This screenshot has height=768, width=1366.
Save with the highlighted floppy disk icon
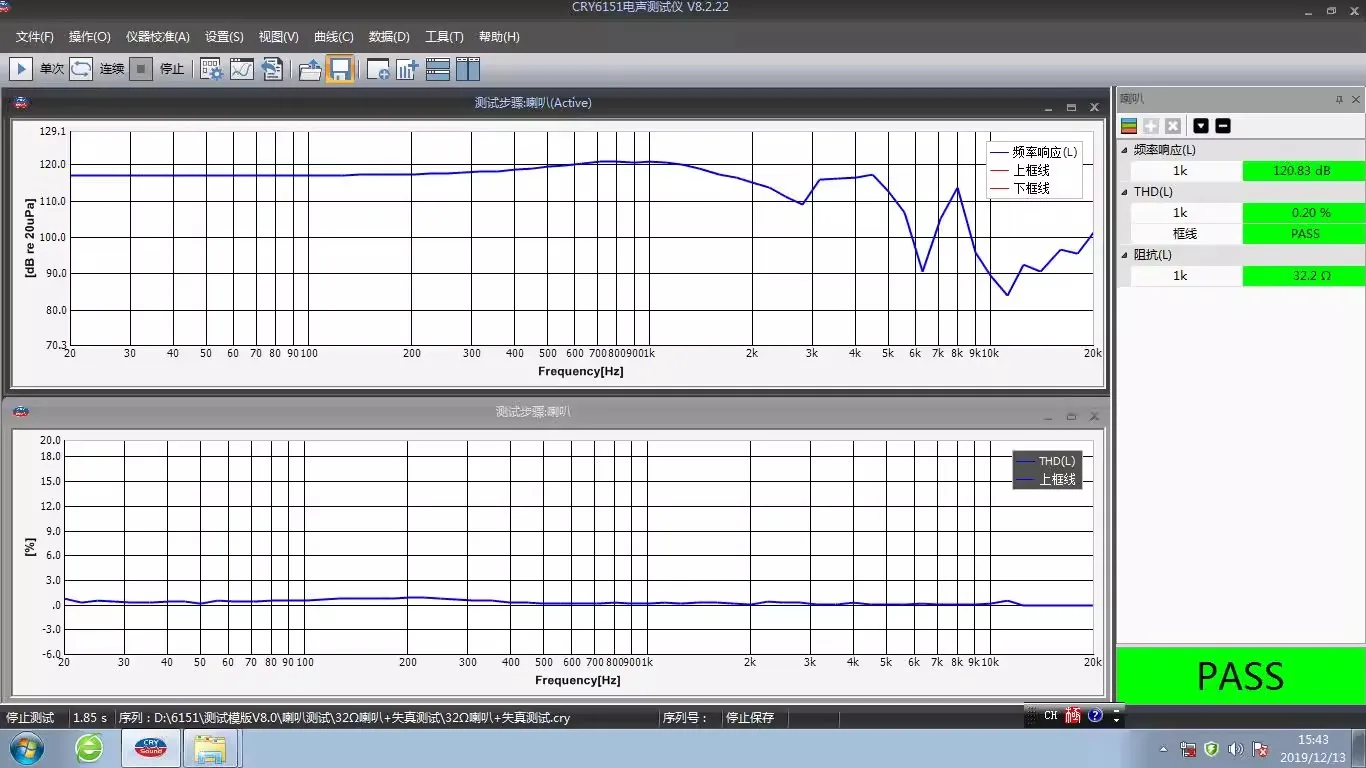click(x=340, y=69)
